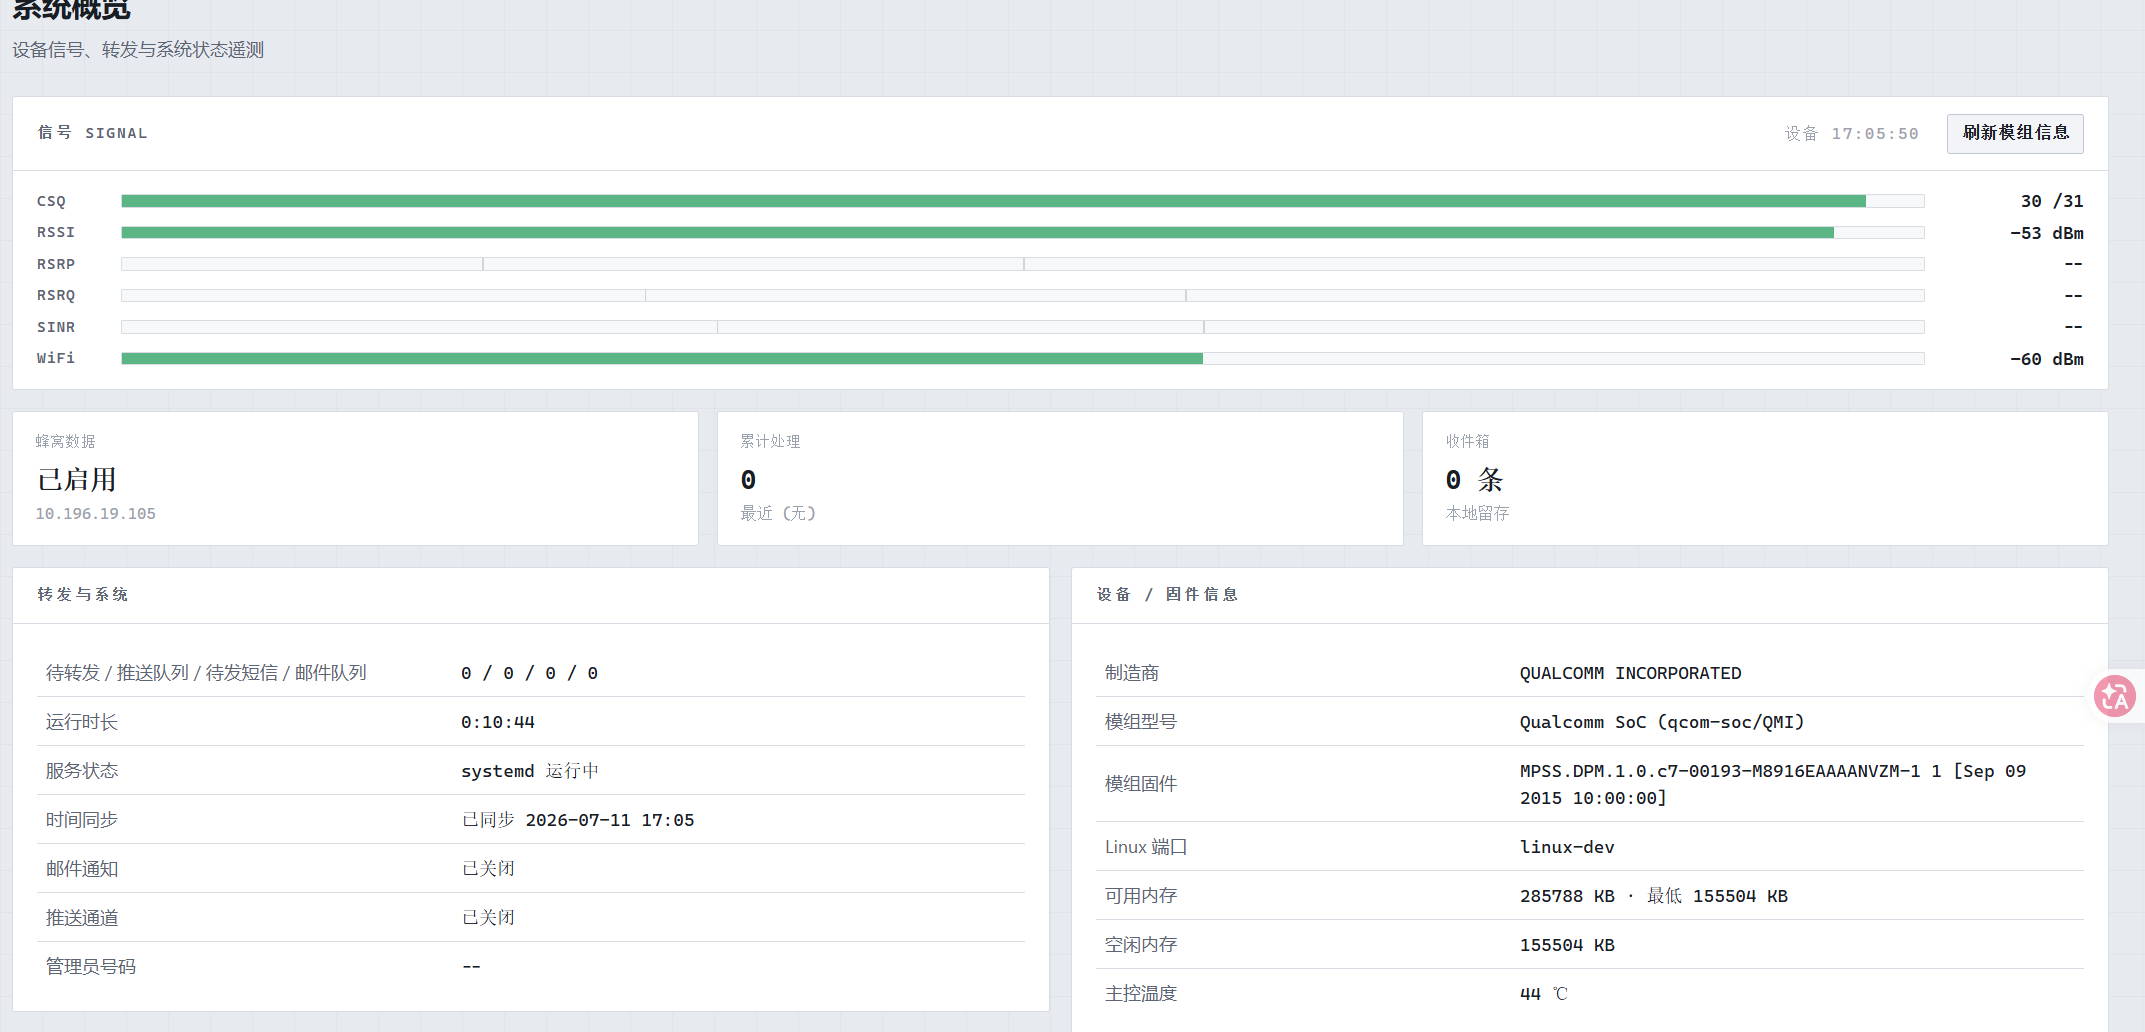Click the 可用内存 row label
The width and height of the screenshot is (2145, 1032).
1141,896
